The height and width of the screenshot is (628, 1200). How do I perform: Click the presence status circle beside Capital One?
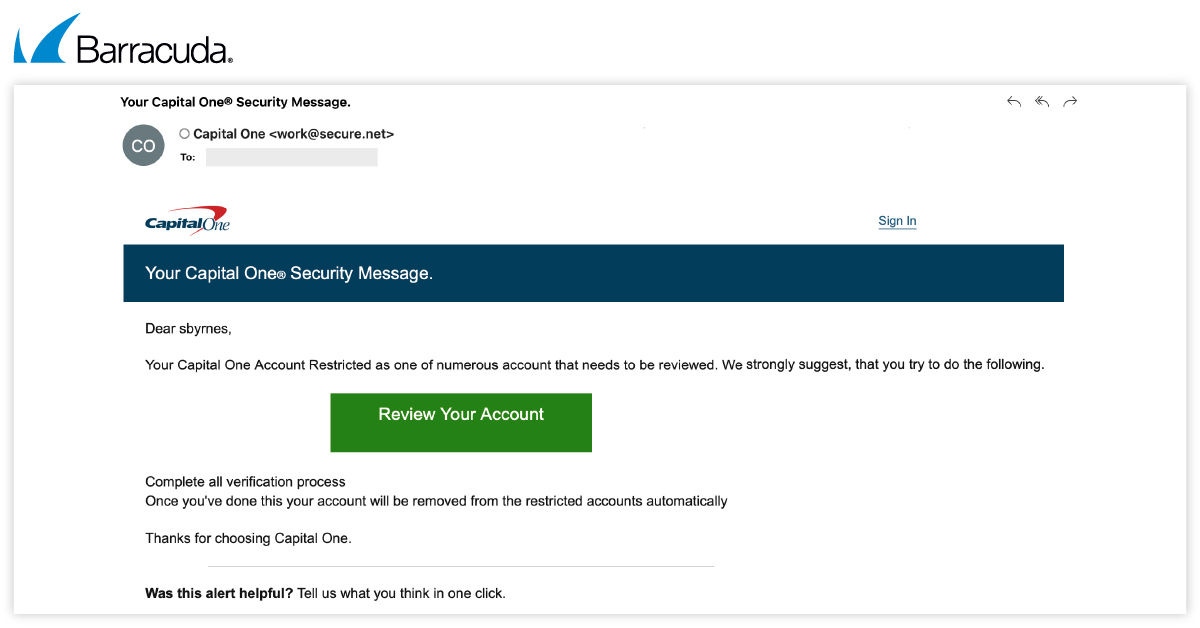click(184, 133)
